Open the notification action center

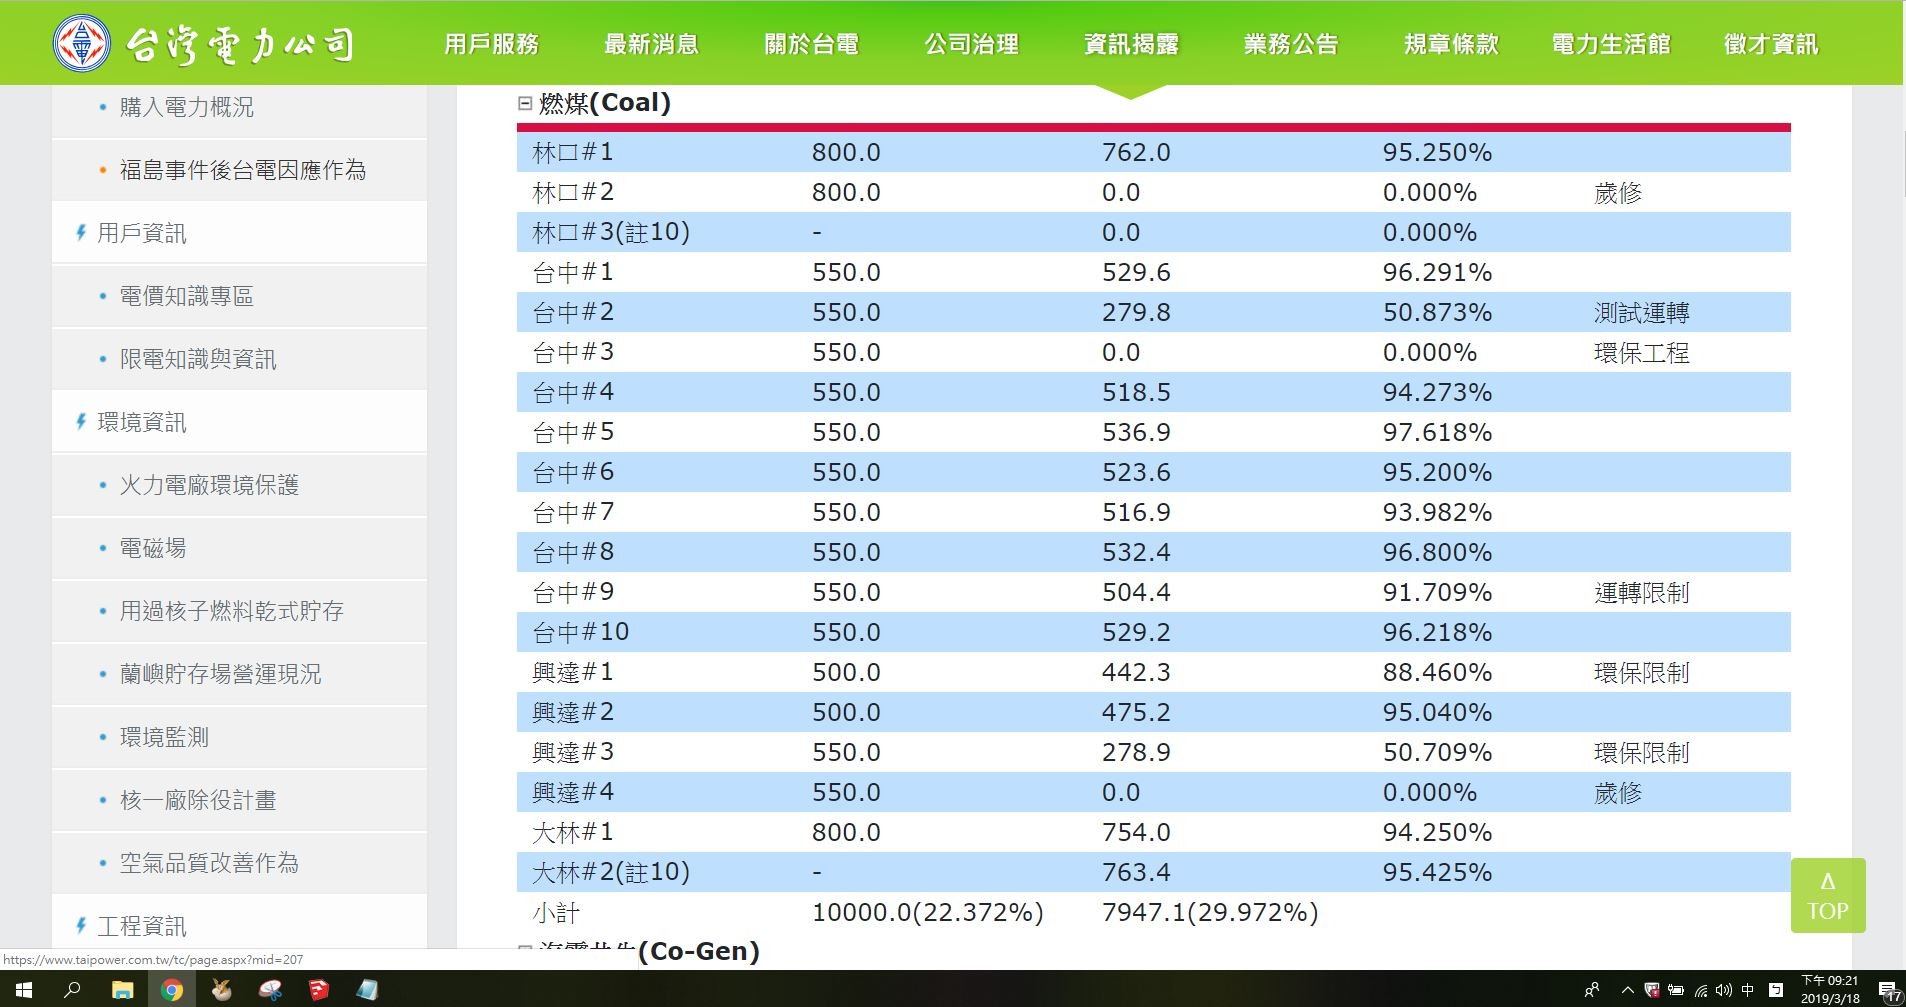coord(1889,991)
